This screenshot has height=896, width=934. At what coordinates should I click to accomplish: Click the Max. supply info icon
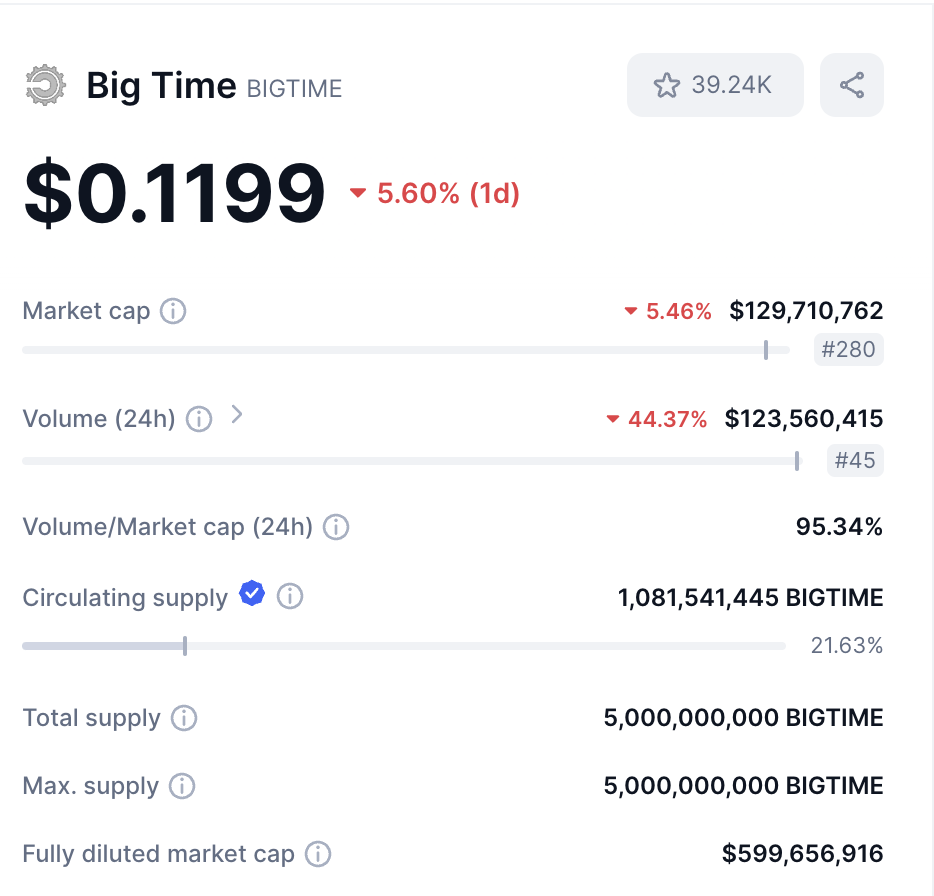[182, 786]
